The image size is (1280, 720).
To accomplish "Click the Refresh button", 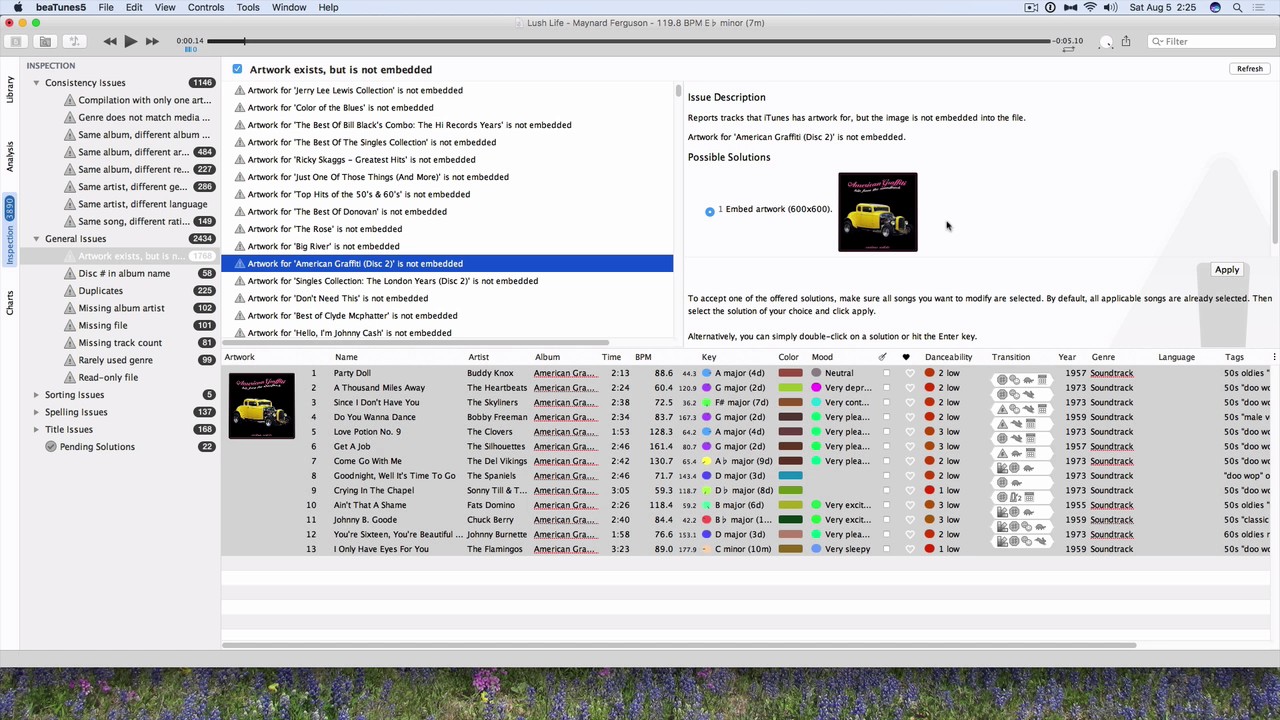I will [1250, 68].
